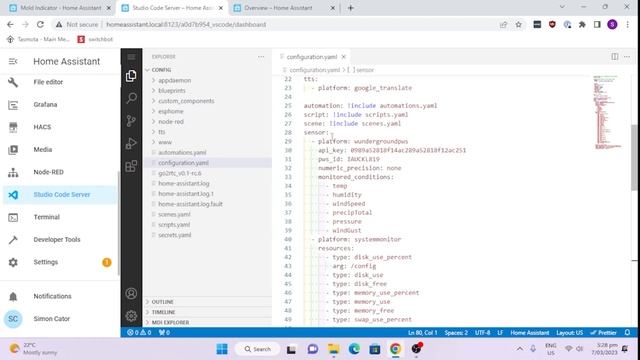Open the editor more actions ellipsis

point(627,57)
